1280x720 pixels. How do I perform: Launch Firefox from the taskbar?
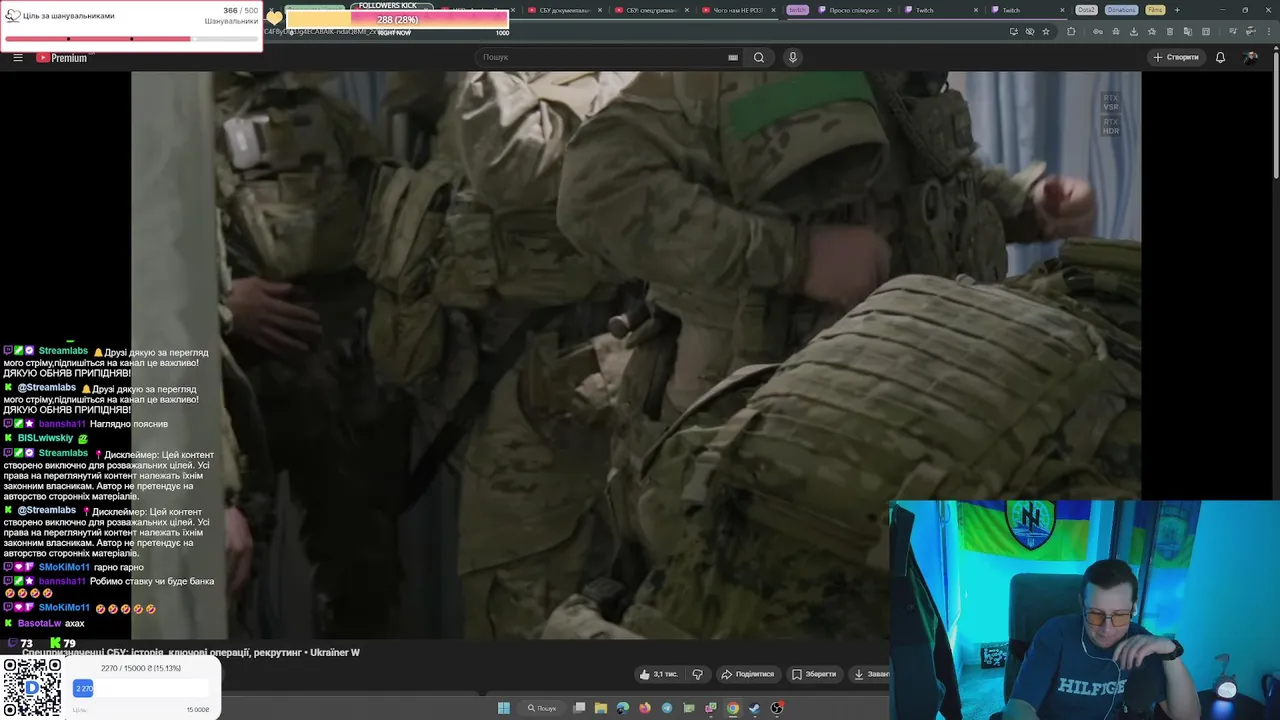645,708
